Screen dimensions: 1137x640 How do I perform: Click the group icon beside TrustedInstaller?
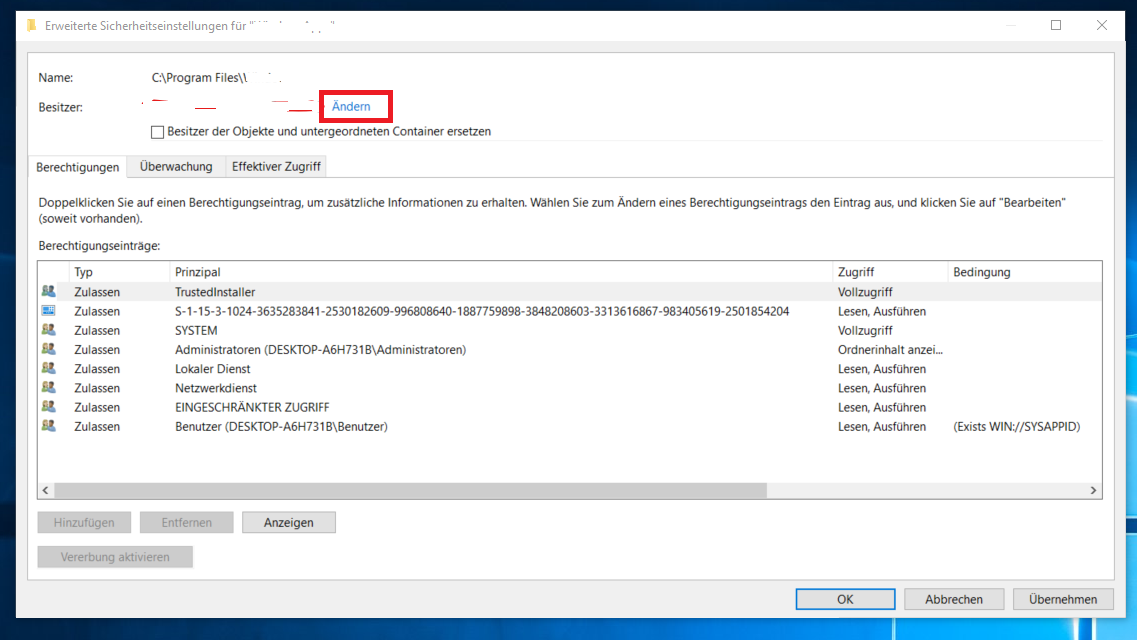(x=49, y=291)
